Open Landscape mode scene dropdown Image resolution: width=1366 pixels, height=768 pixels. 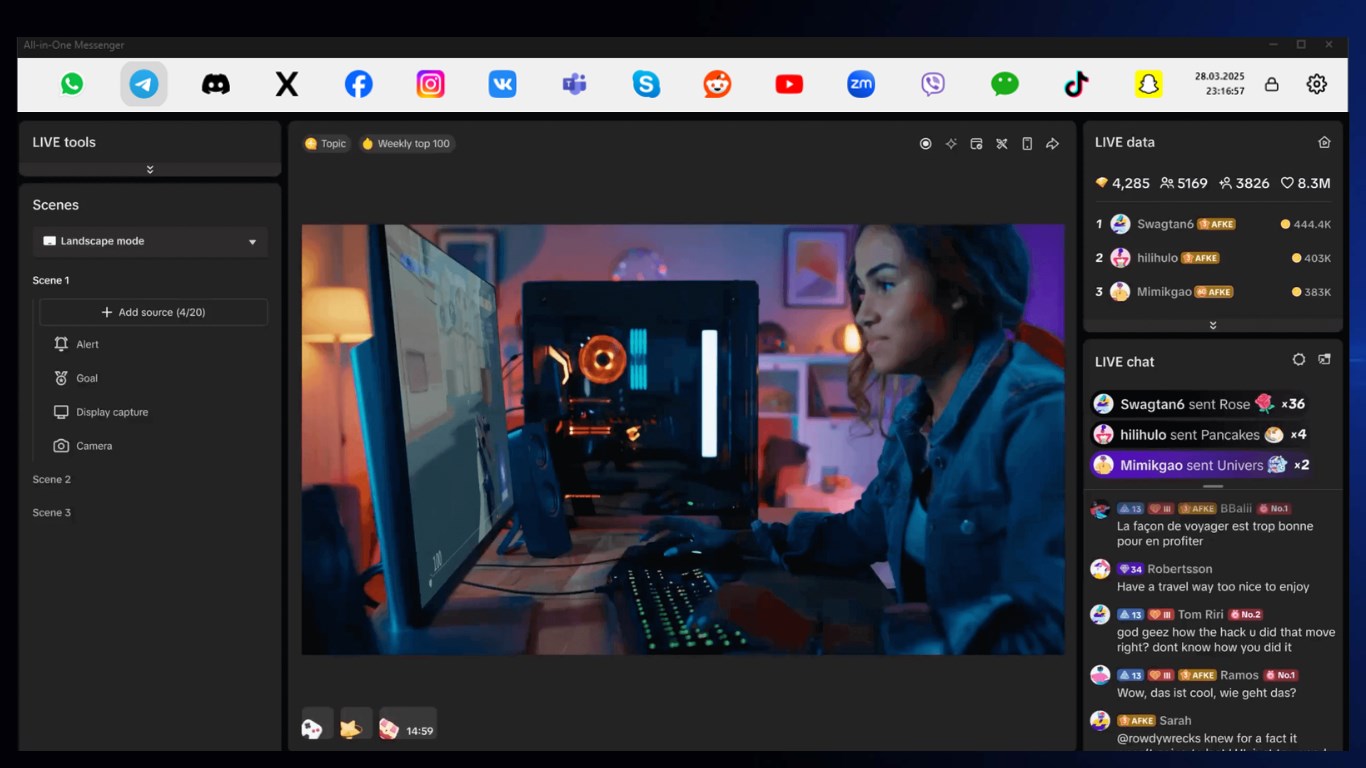click(x=149, y=241)
